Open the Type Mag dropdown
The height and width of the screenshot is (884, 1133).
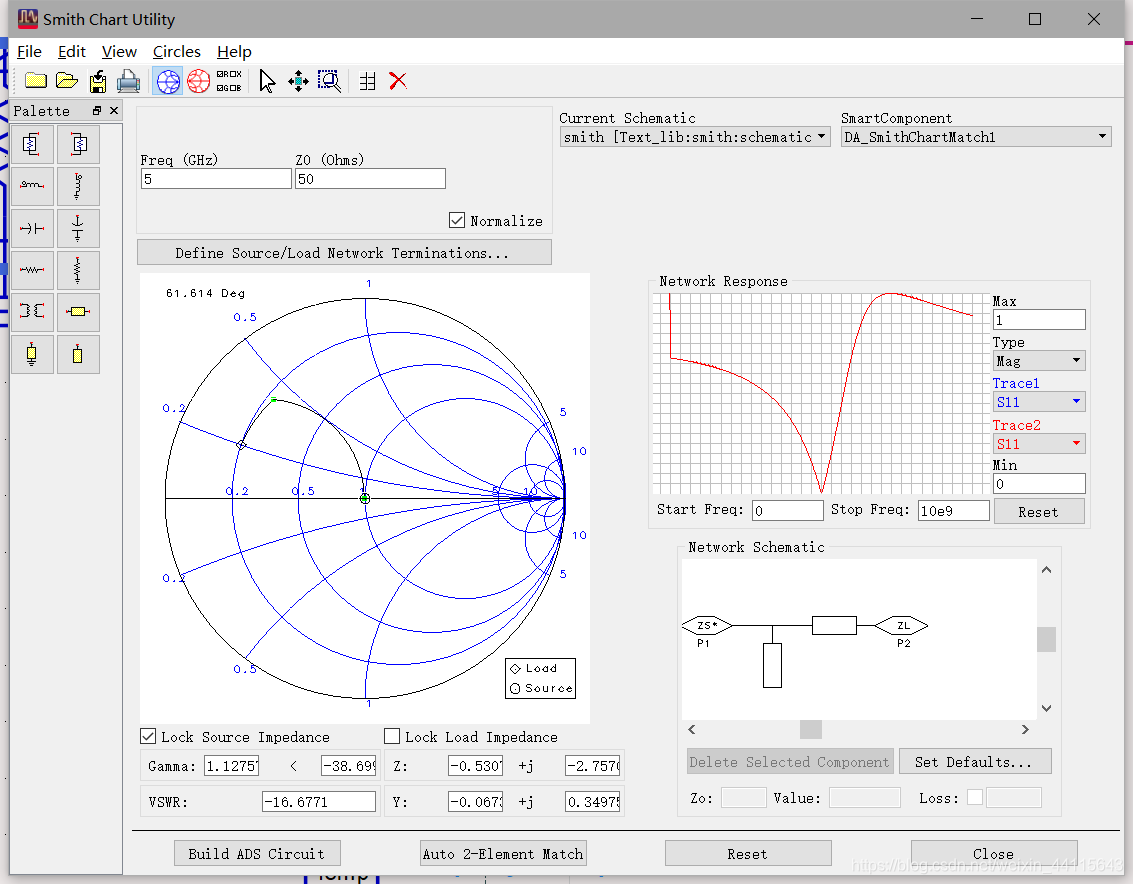(1039, 361)
